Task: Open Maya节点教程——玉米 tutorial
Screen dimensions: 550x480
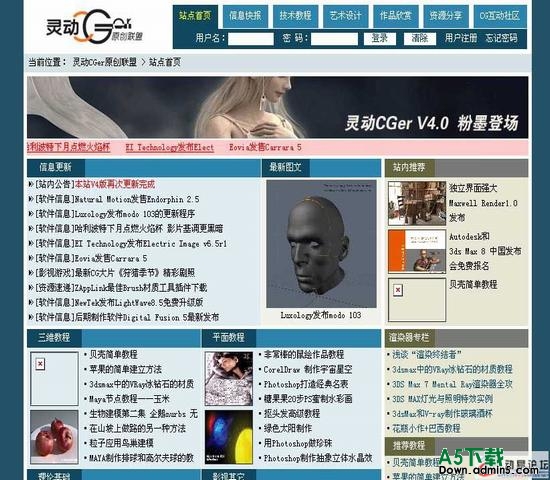Action: 129,399
